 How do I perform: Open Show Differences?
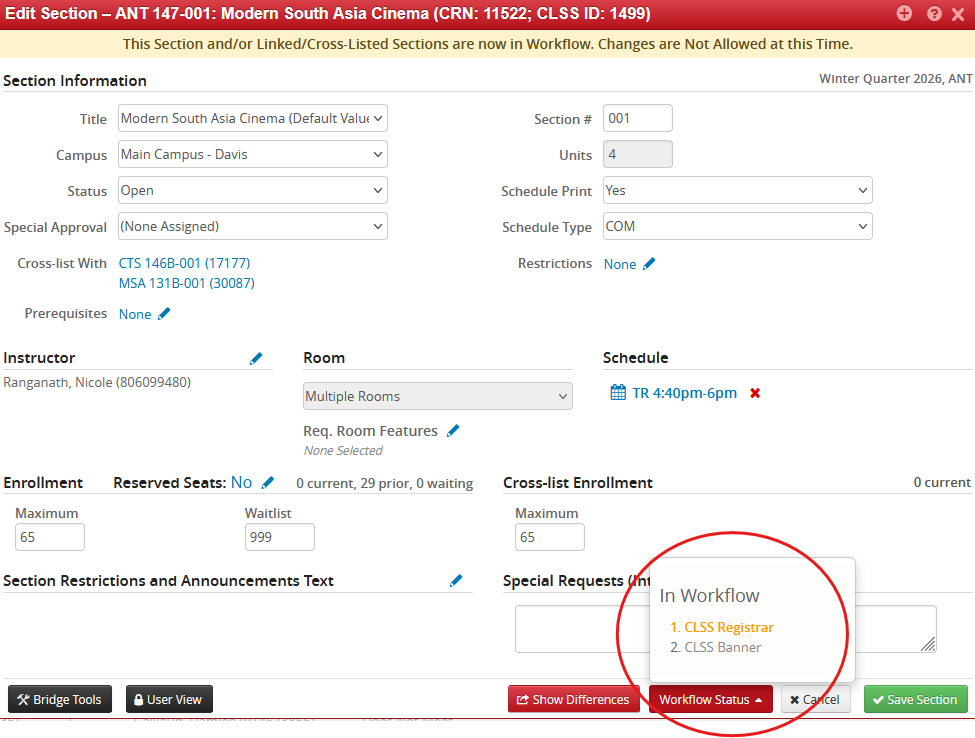[x=573, y=699]
